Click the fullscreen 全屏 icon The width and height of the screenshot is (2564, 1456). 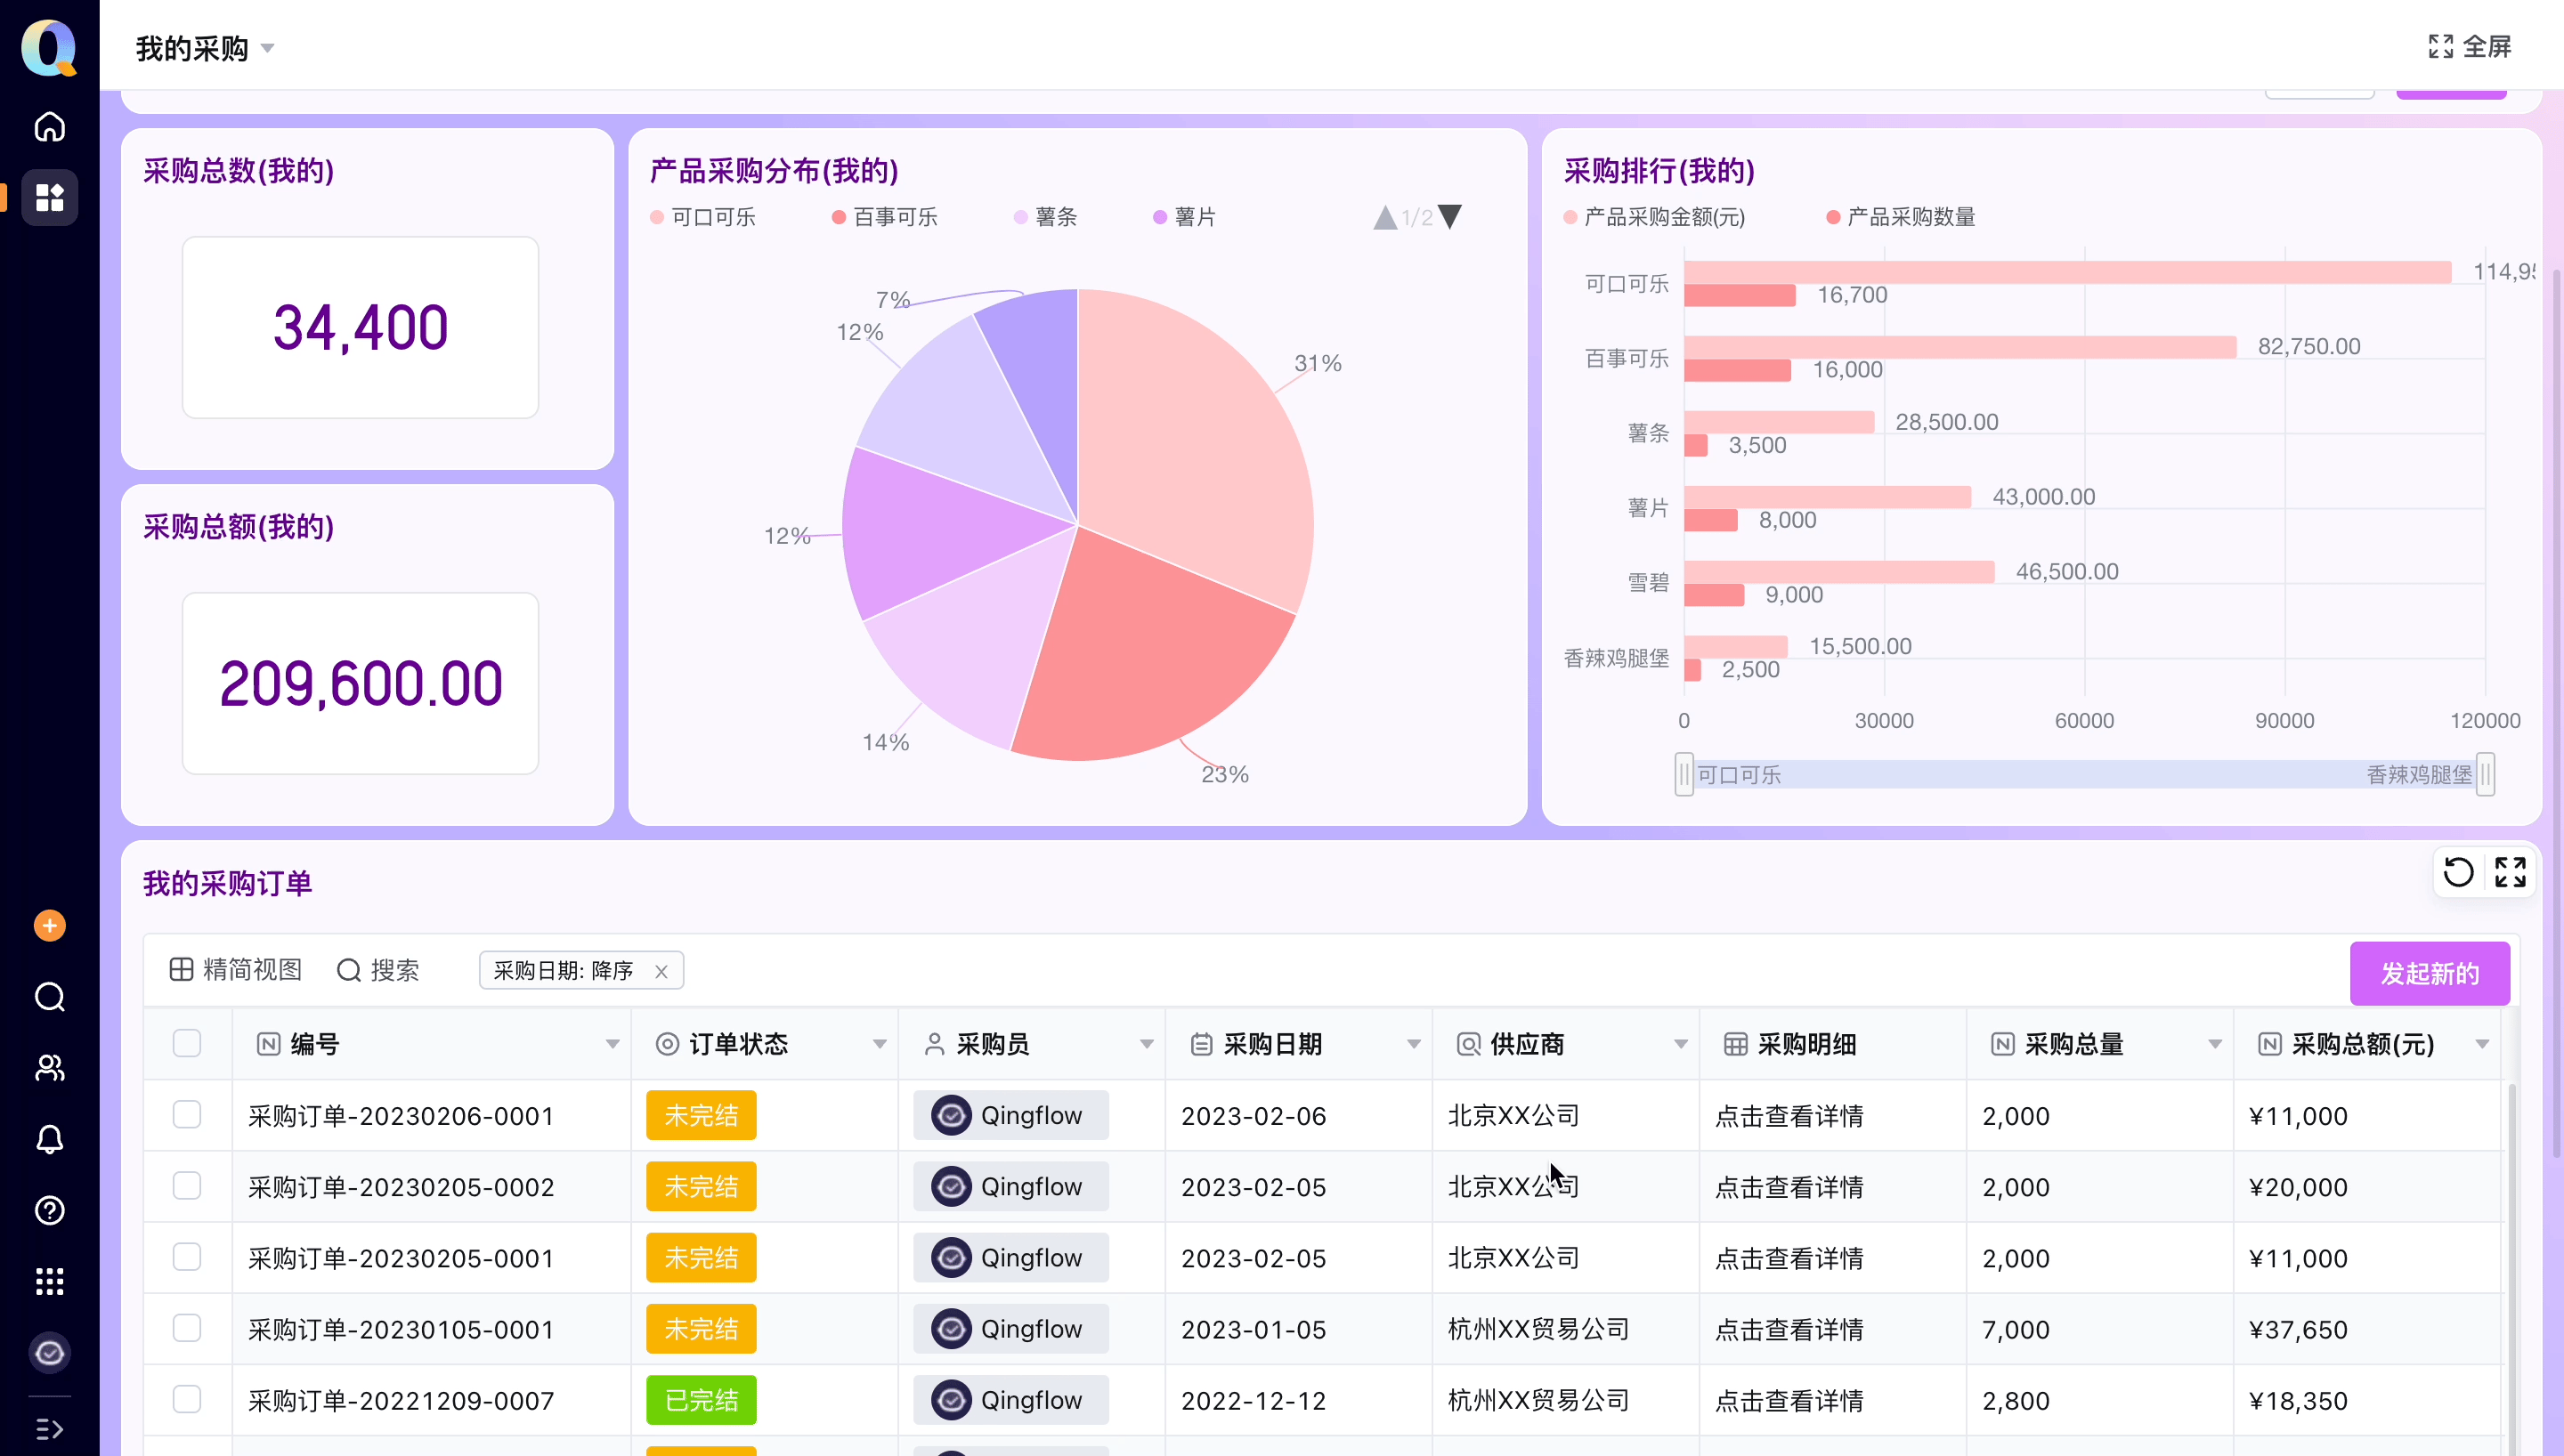click(x=2441, y=47)
